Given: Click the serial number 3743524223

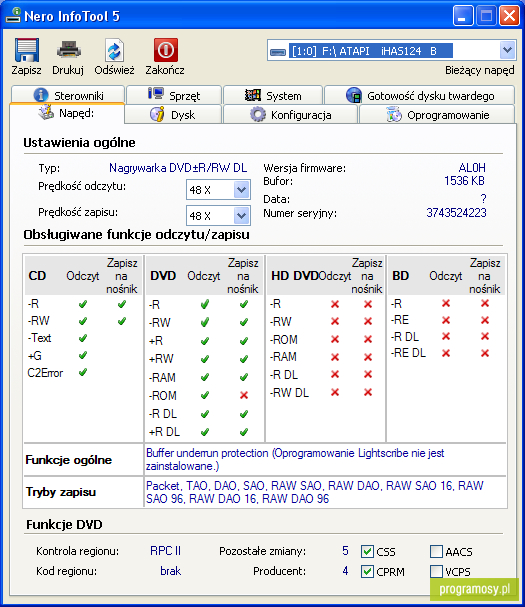Looking at the screenshot, I should [x=456, y=213].
